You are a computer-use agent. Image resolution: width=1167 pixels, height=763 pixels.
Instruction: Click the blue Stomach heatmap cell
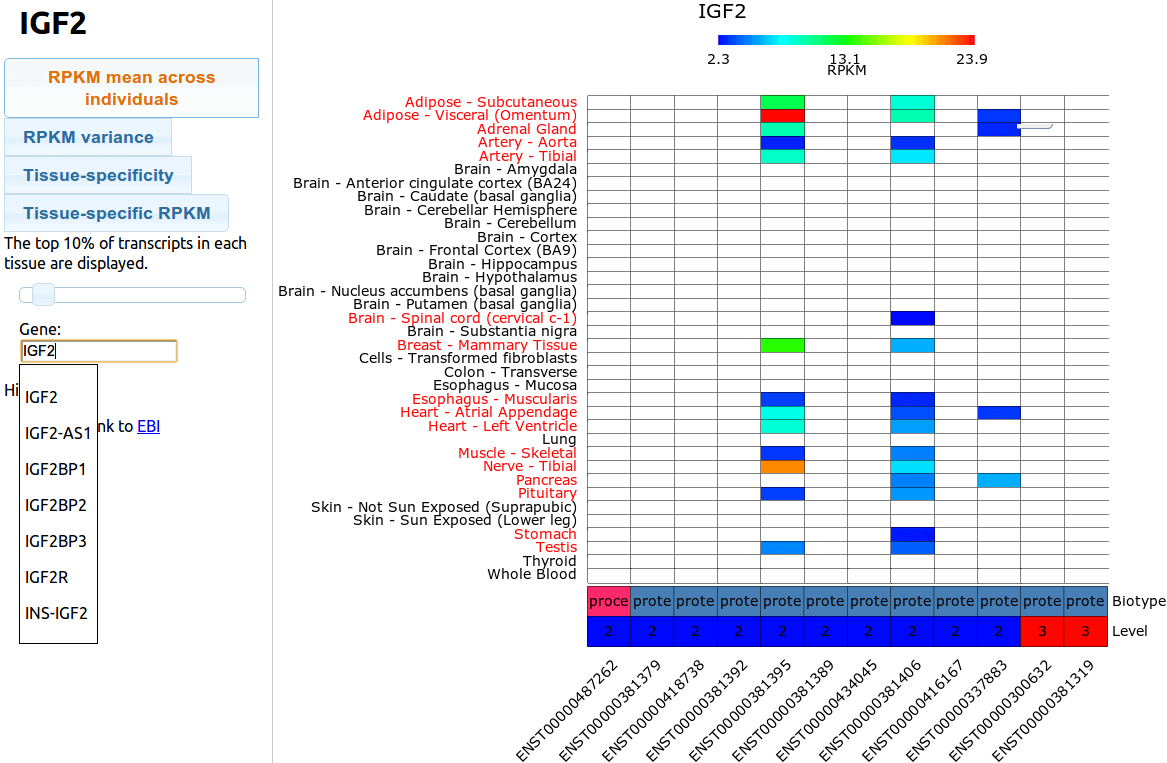[x=912, y=534]
